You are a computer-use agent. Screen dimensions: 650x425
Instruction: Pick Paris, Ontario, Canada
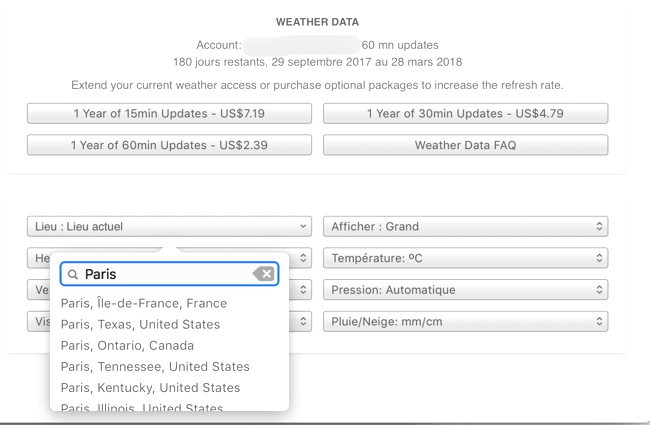pyautogui.click(x=129, y=345)
